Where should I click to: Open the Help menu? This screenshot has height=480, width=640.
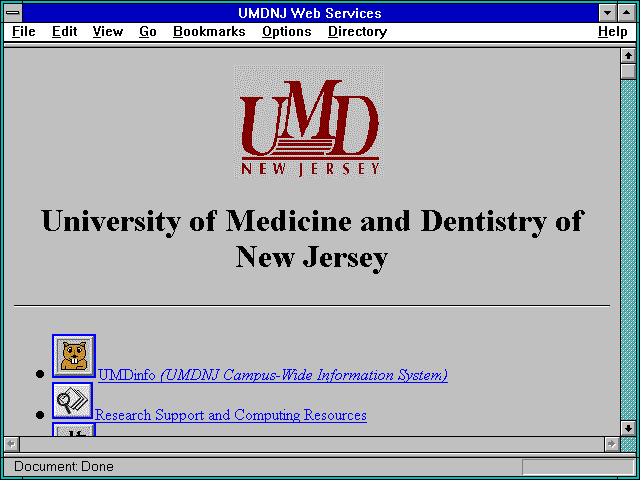(x=613, y=32)
